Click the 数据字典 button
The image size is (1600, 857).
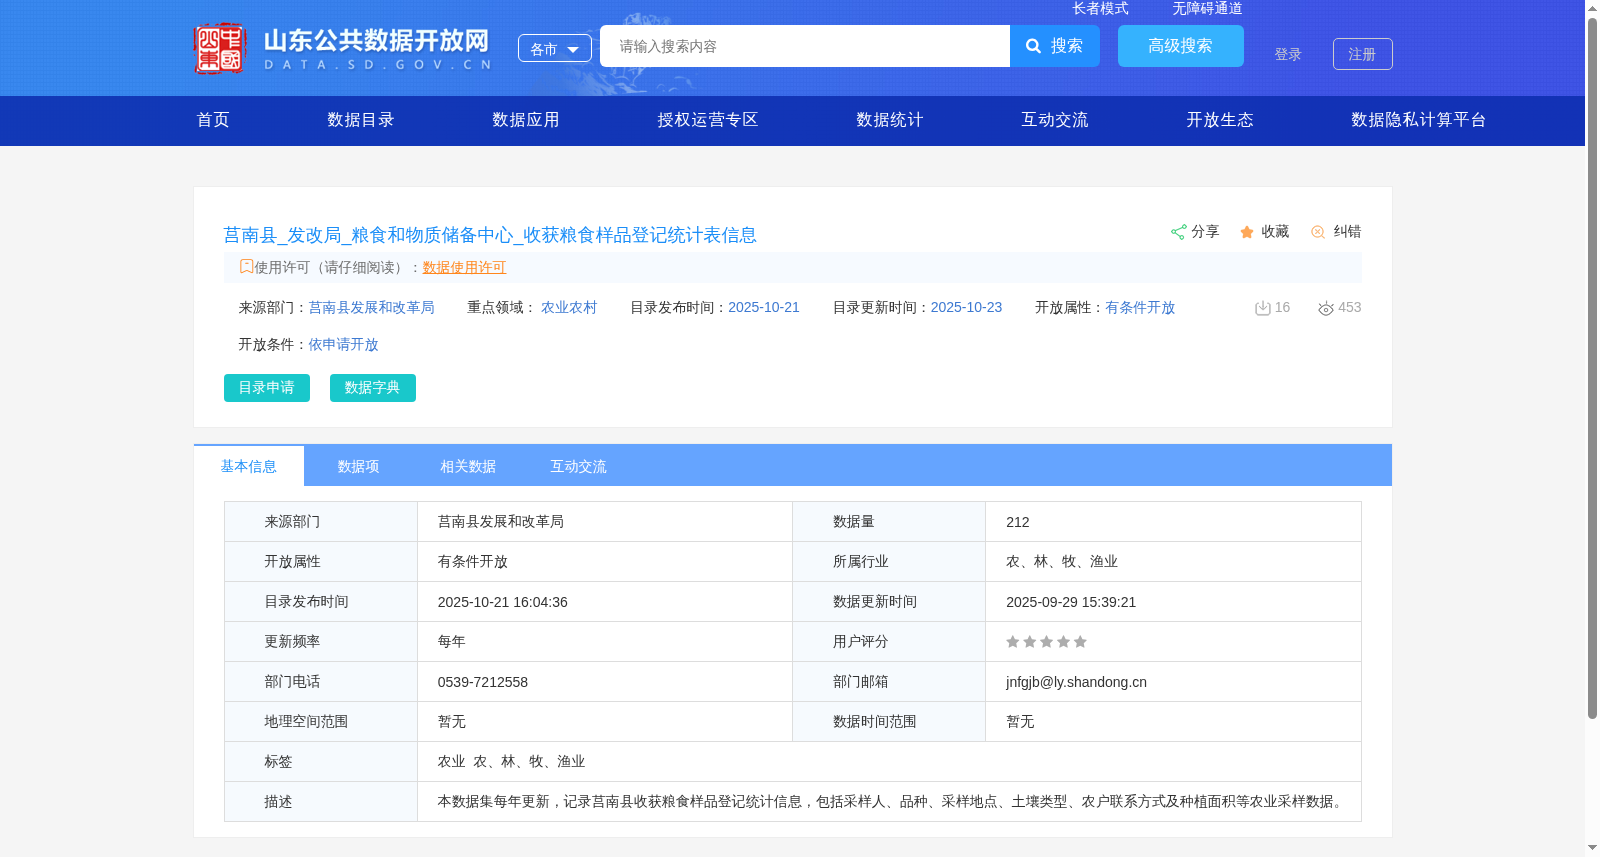[373, 388]
